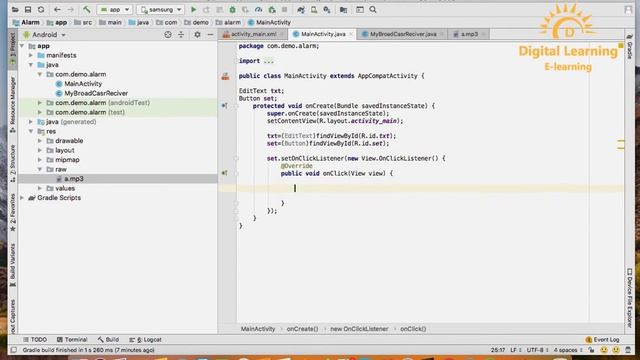Open Search Everywhere magnifier icon

(373, 9)
